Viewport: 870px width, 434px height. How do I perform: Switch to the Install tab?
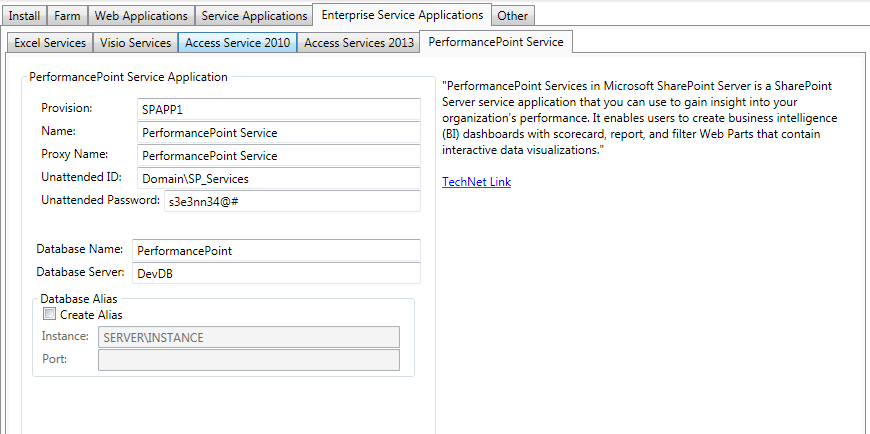(25, 16)
